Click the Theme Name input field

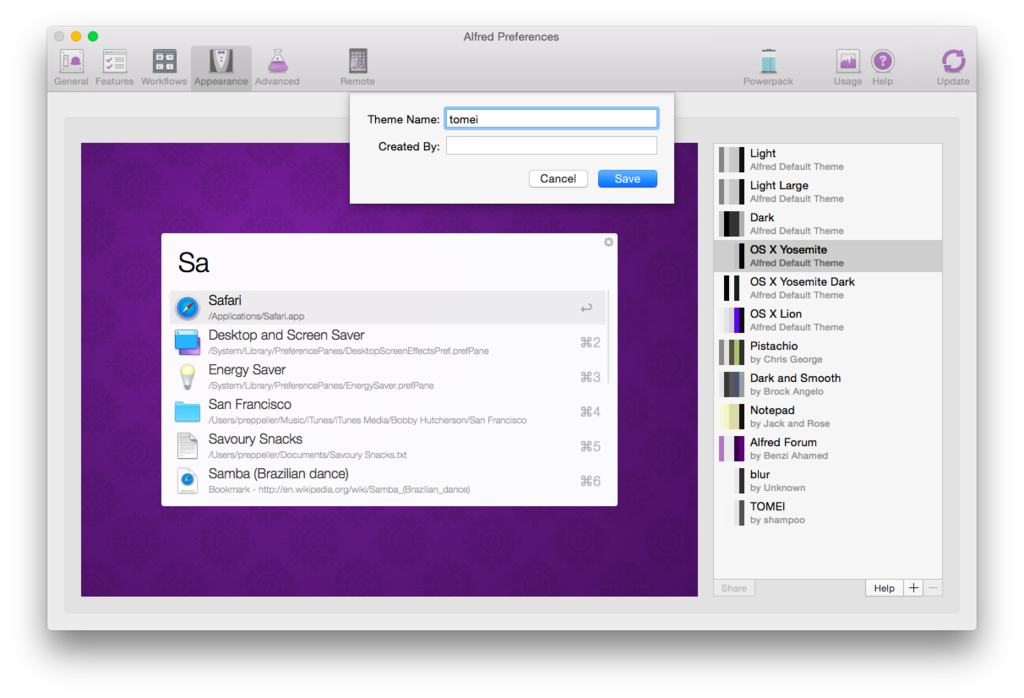pos(551,119)
